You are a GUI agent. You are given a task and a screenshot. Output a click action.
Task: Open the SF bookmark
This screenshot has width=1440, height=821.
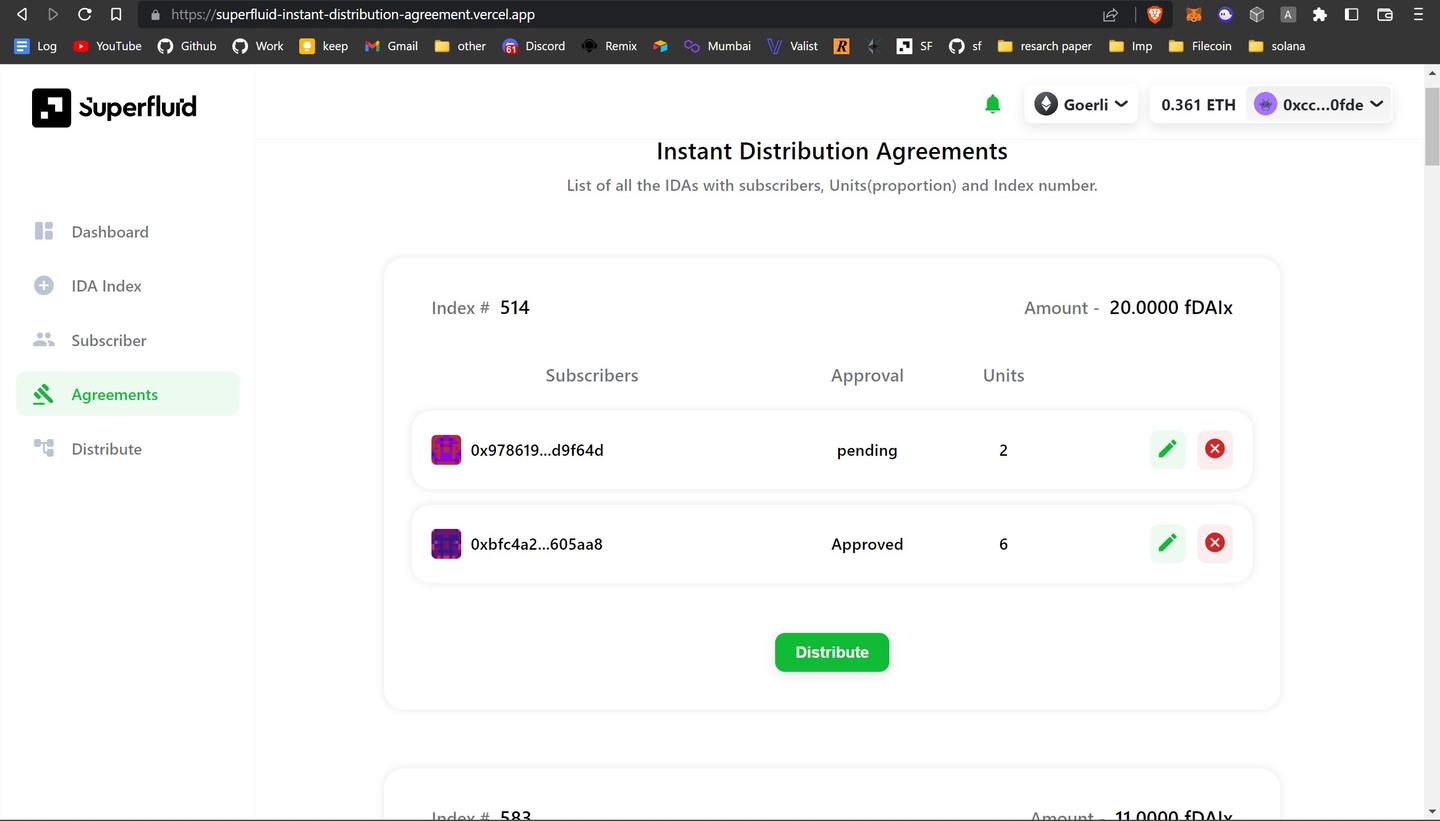915,46
